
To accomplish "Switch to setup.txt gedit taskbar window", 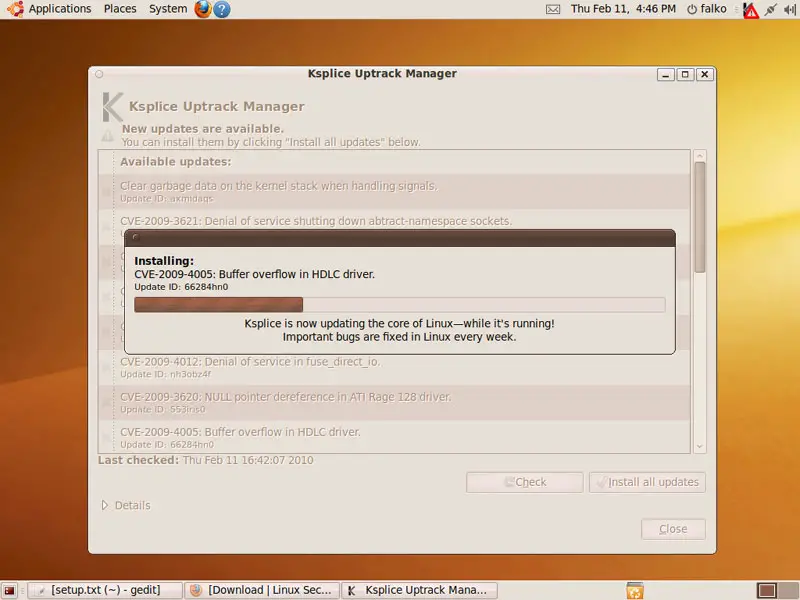I will point(105,590).
